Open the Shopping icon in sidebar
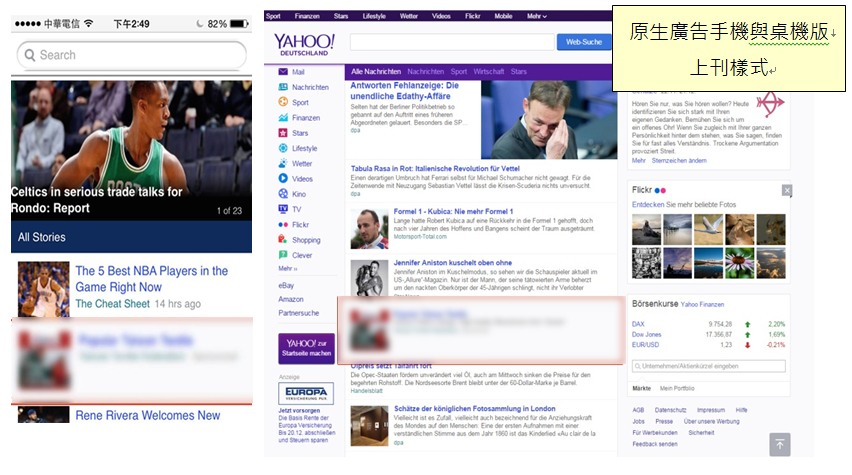 283,239
